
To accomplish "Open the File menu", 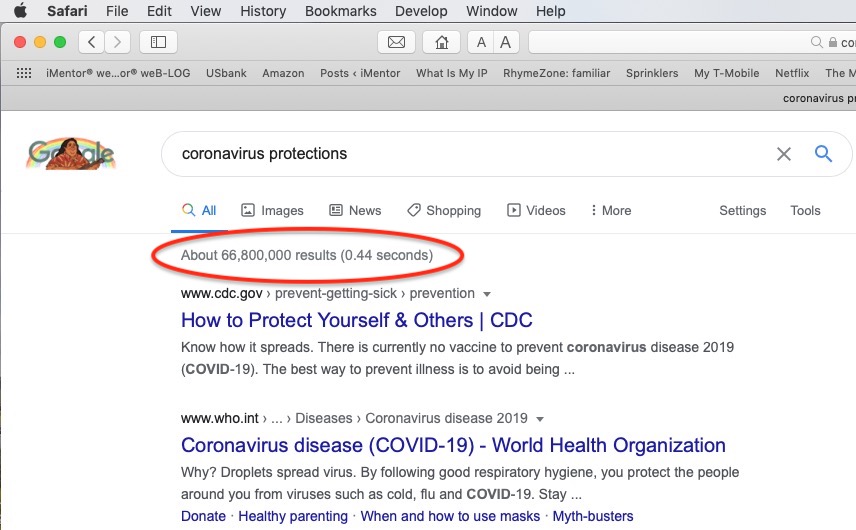I will pos(117,11).
